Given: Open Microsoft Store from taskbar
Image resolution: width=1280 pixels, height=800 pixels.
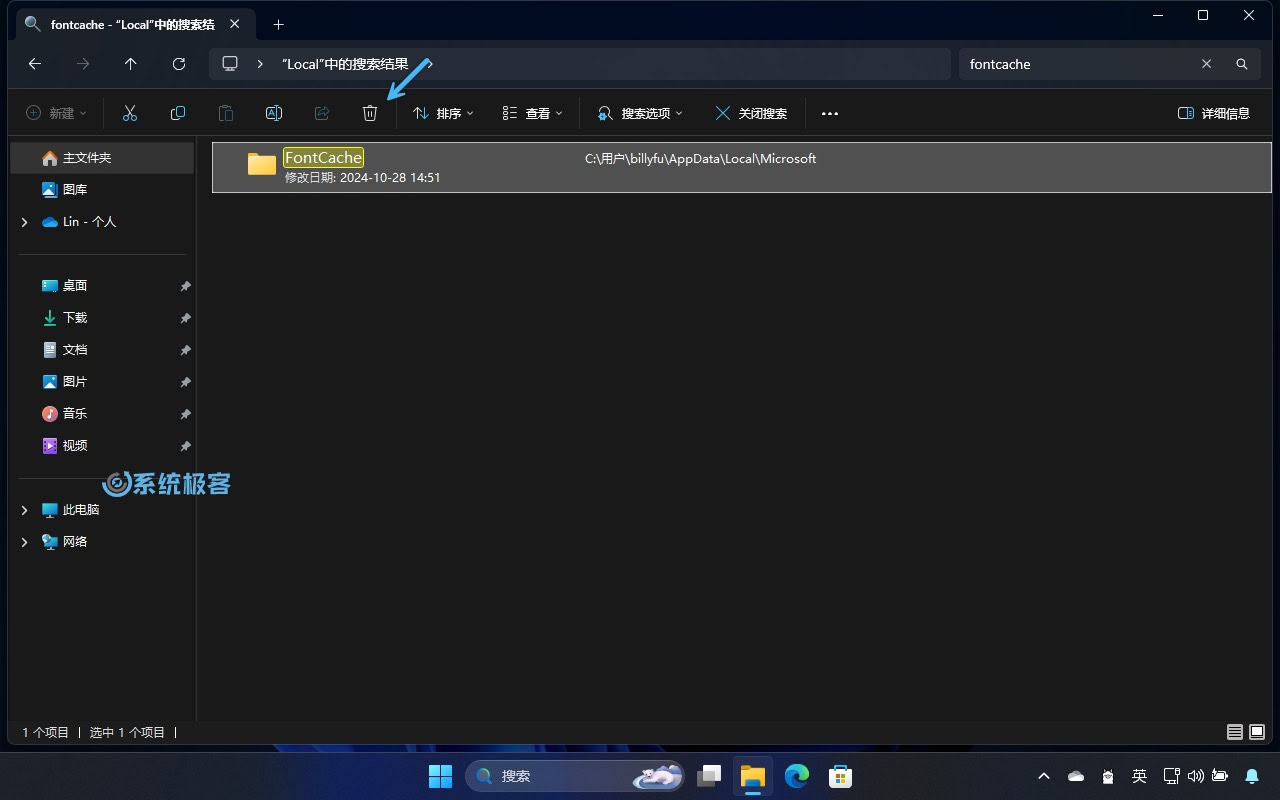Looking at the screenshot, I should pos(841,776).
